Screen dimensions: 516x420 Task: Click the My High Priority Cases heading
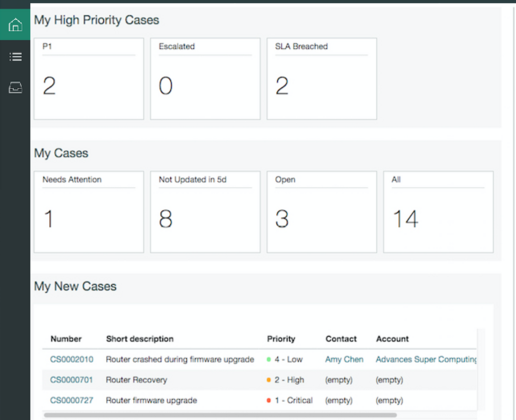(97, 20)
